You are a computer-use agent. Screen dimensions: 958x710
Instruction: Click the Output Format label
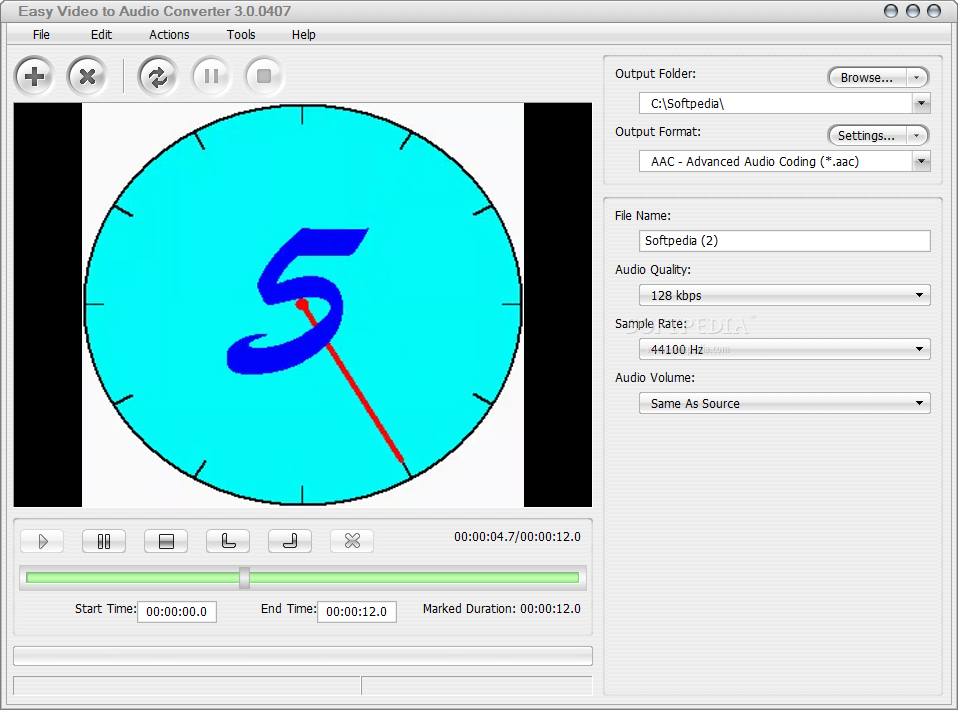click(x=657, y=132)
